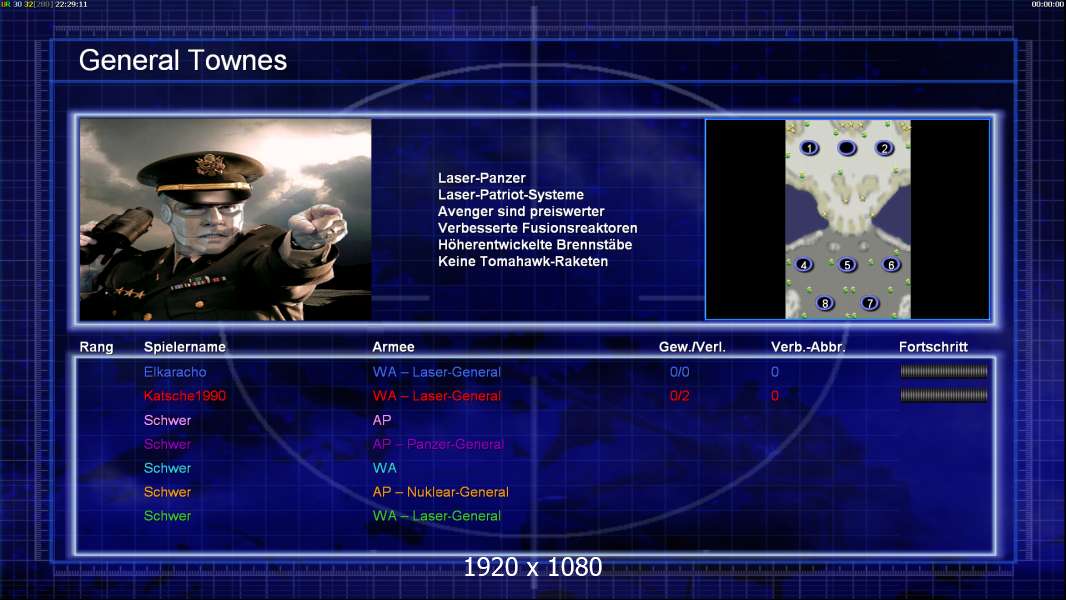This screenshot has width=1066, height=600.
Task: Click the AP – Panzer-General army entry
Action: [x=438, y=444]
